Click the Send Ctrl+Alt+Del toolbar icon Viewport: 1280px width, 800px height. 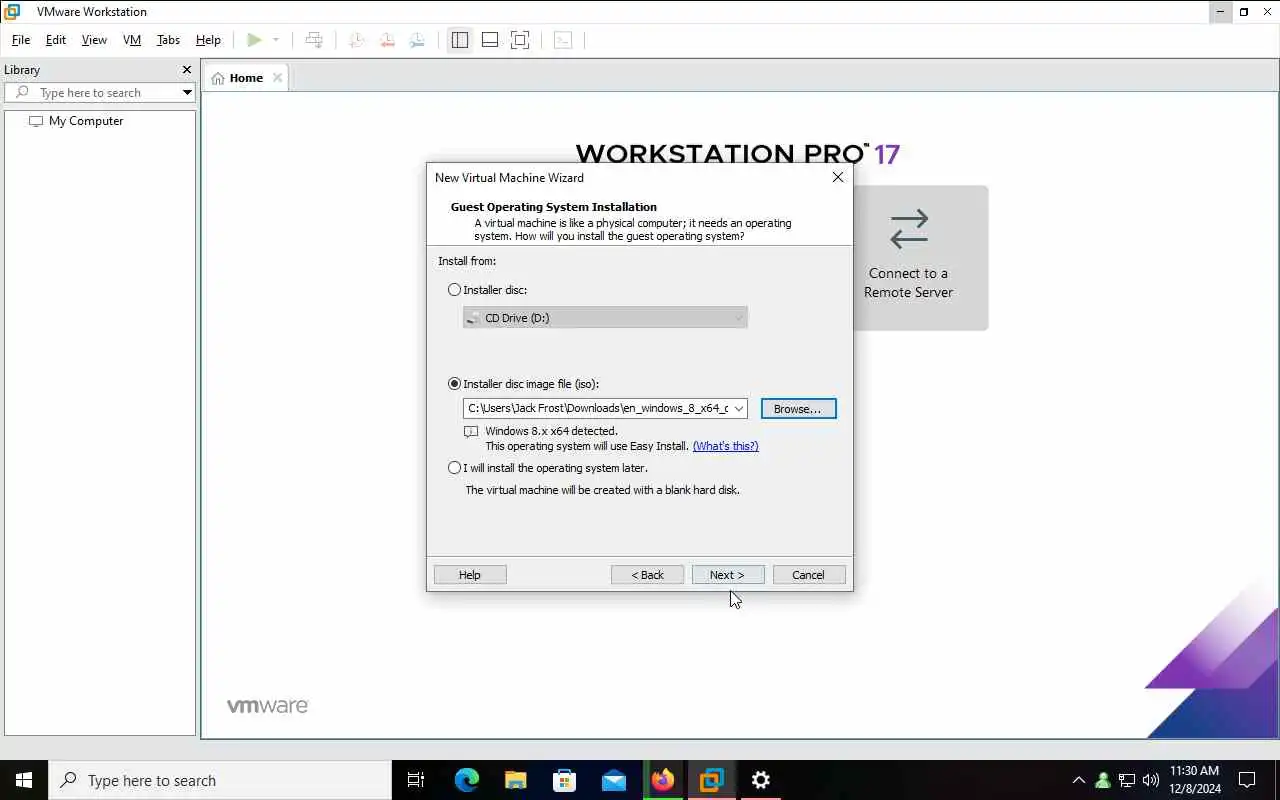314,40
